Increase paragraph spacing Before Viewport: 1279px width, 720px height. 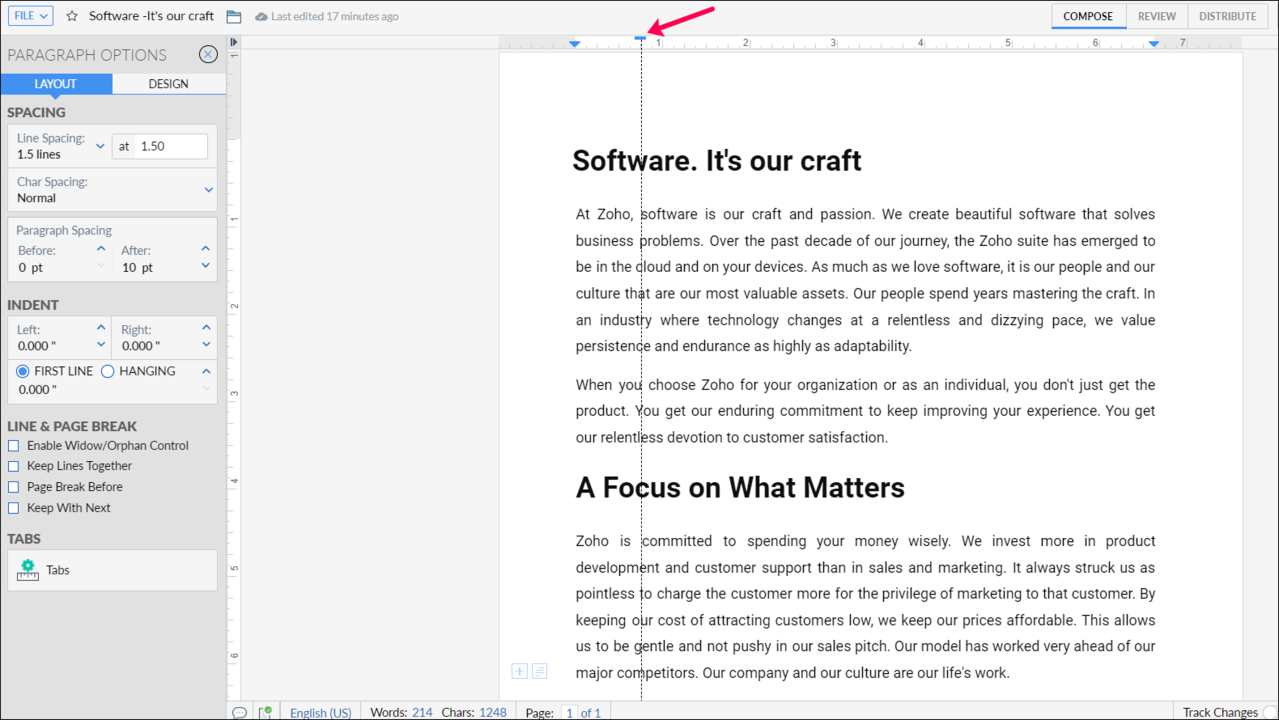[101, 249]
